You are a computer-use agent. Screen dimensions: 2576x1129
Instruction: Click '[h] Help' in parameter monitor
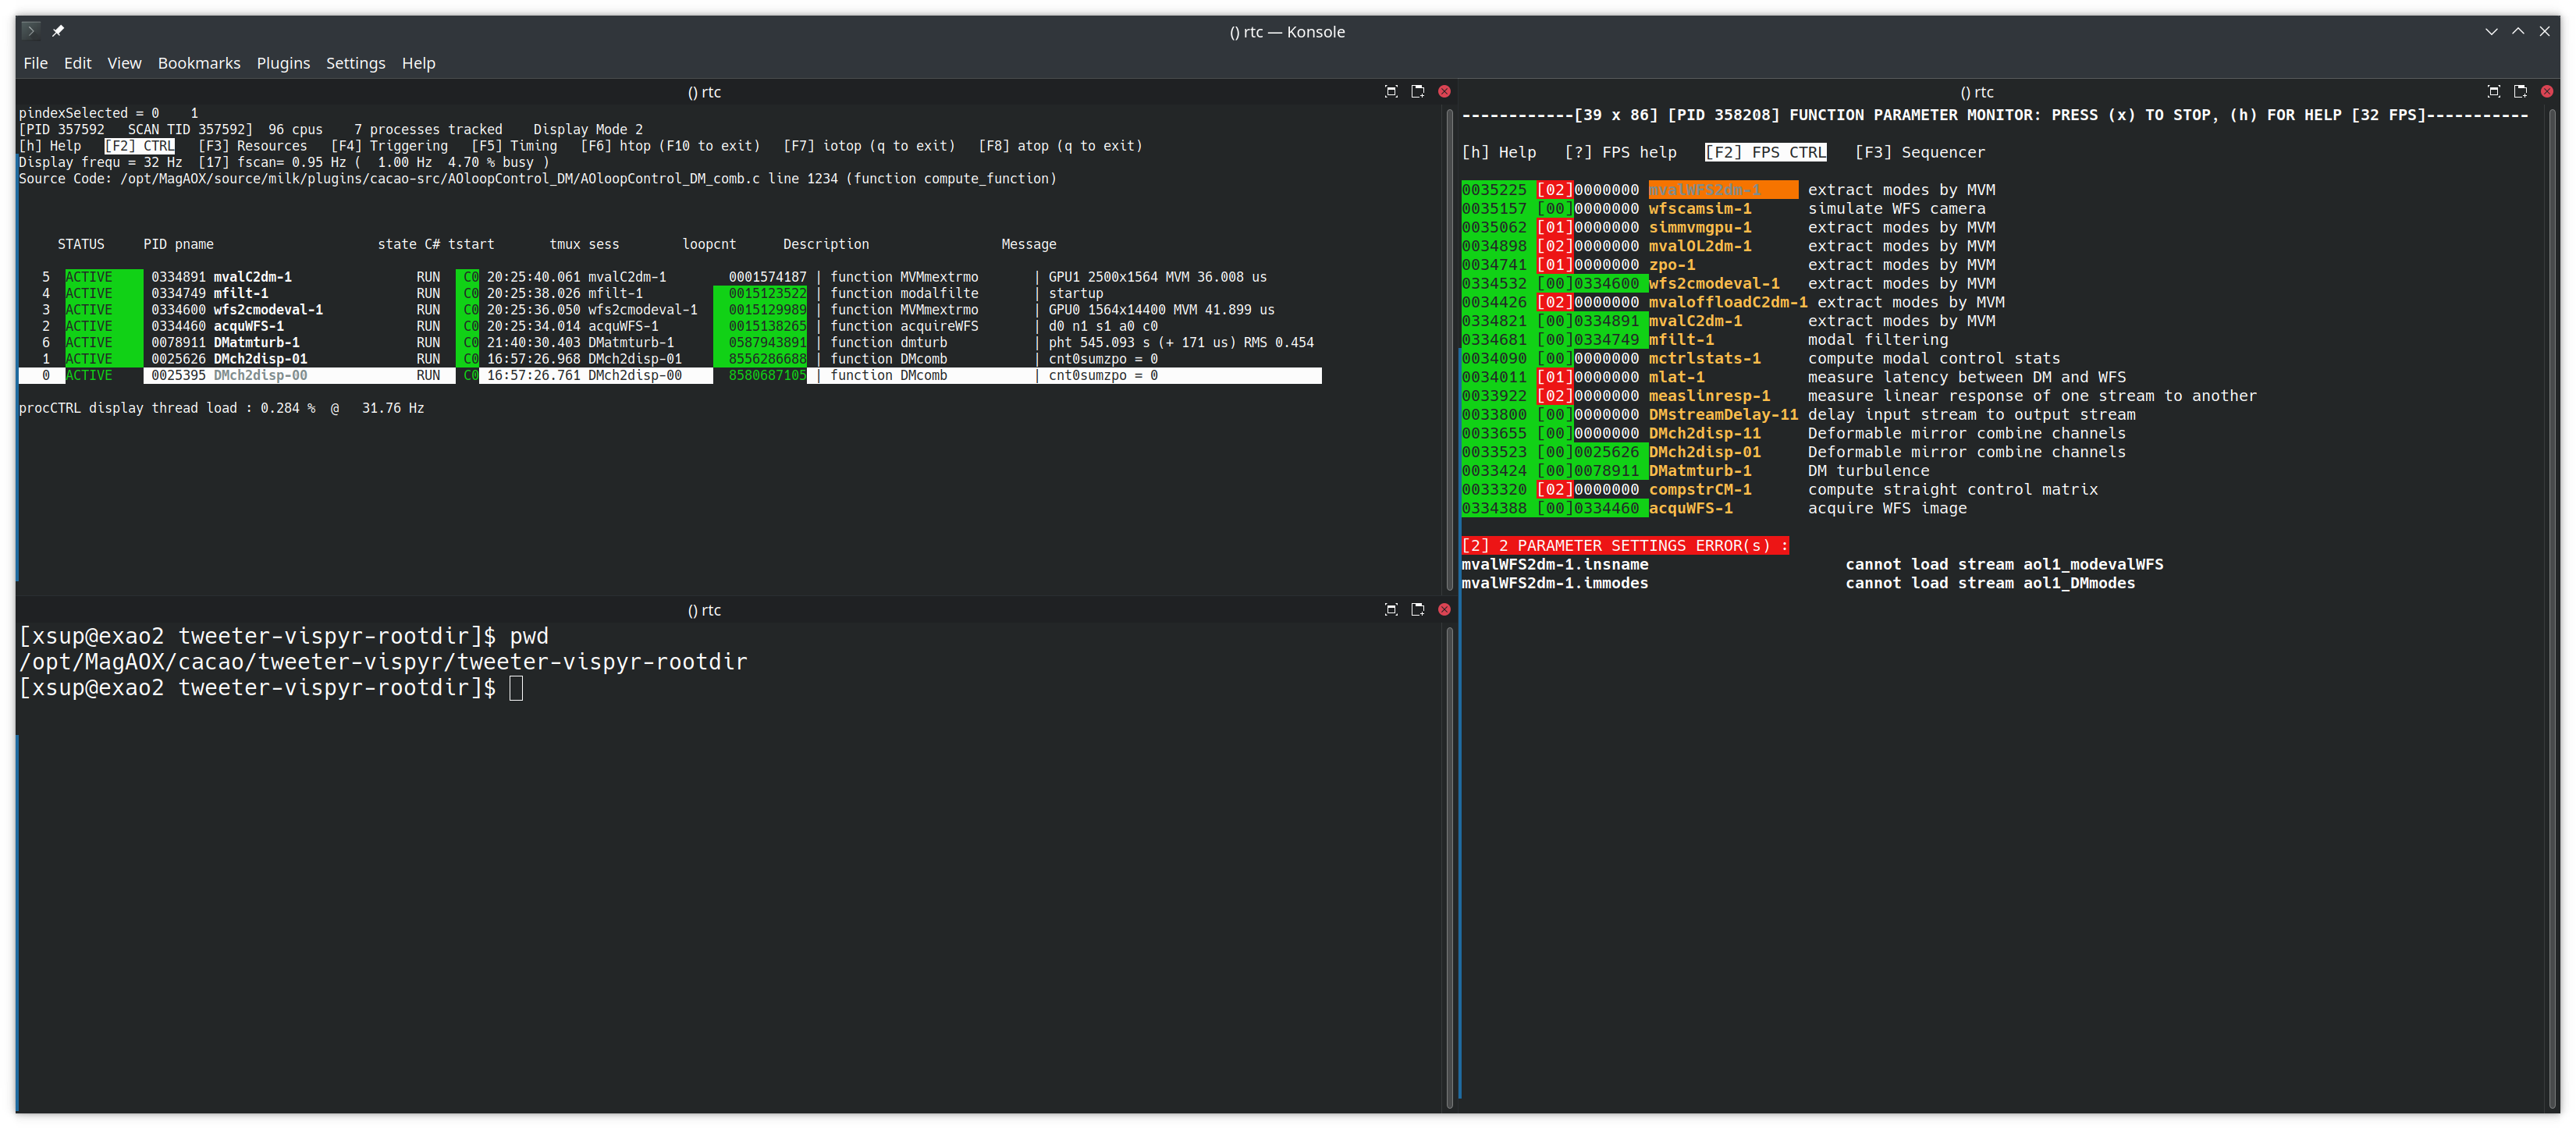(1499, 152)
